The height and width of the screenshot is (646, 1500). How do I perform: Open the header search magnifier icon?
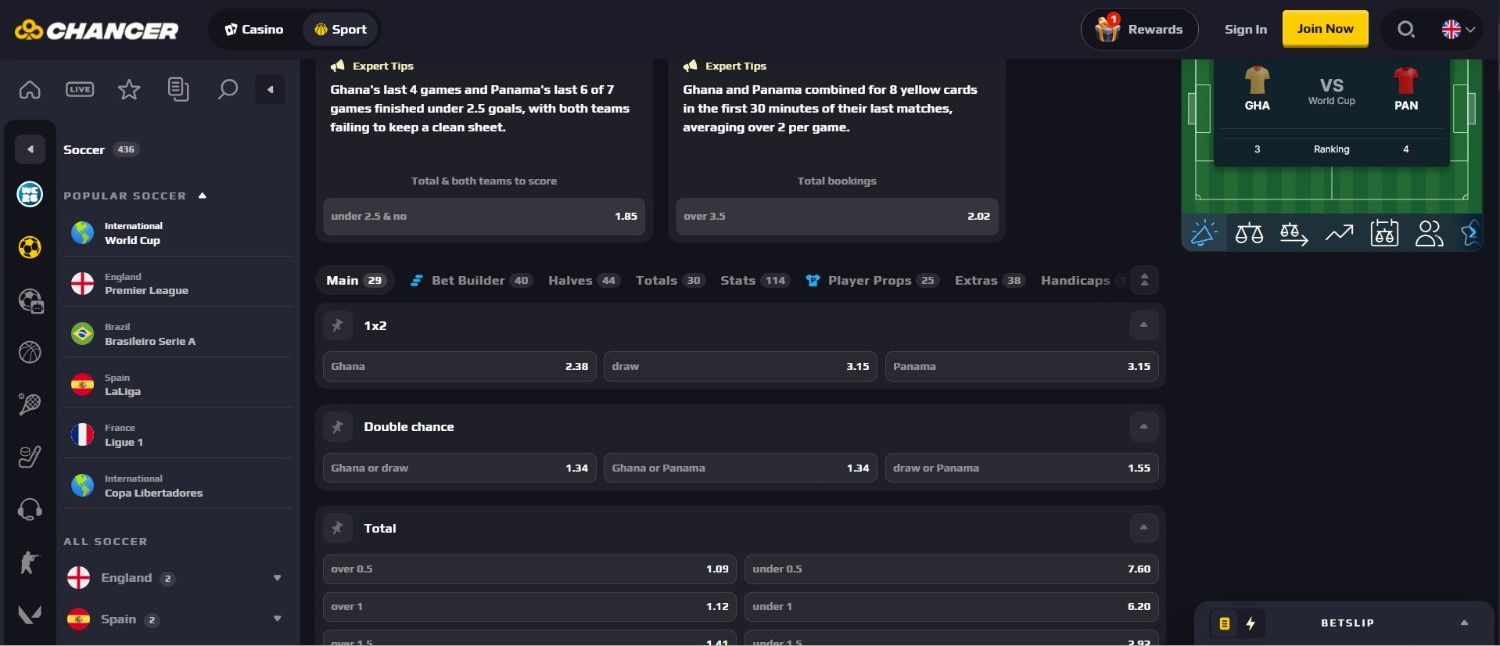tap(1406, 29)
